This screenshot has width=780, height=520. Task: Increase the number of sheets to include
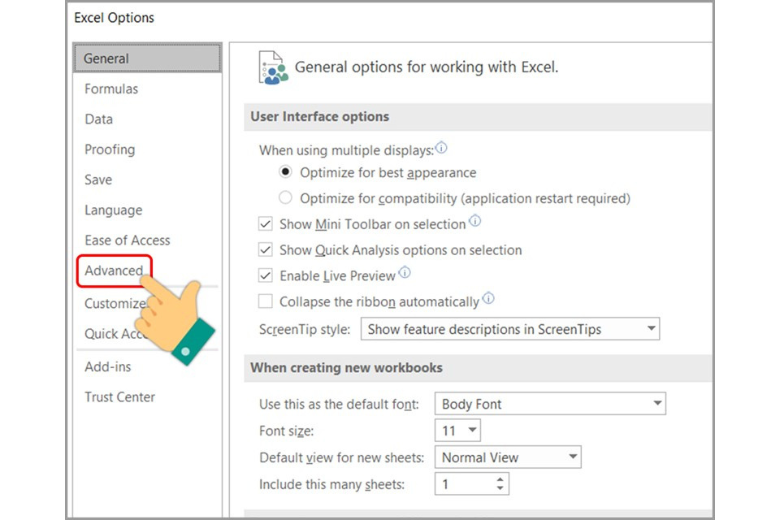(500, 479)
